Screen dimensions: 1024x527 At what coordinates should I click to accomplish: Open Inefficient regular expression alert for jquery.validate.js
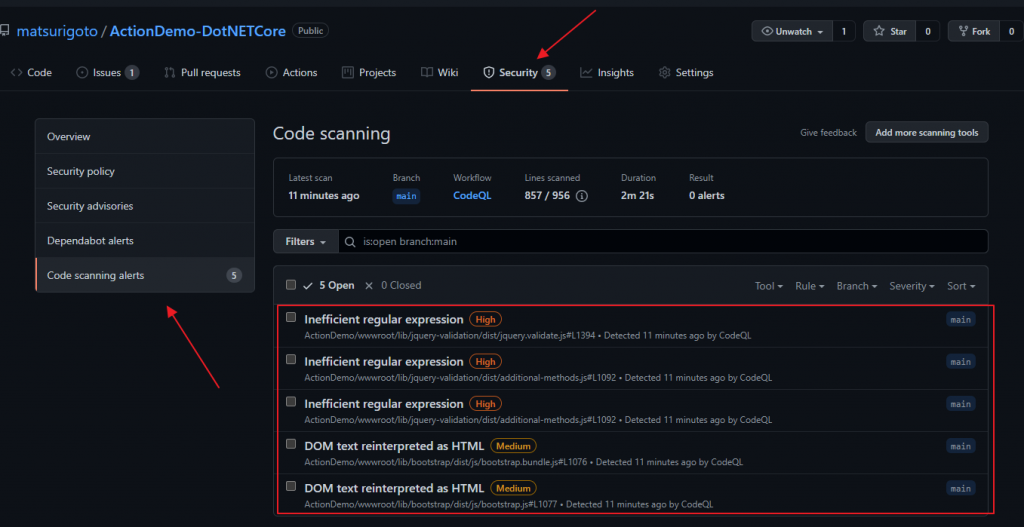click(384, 319)
